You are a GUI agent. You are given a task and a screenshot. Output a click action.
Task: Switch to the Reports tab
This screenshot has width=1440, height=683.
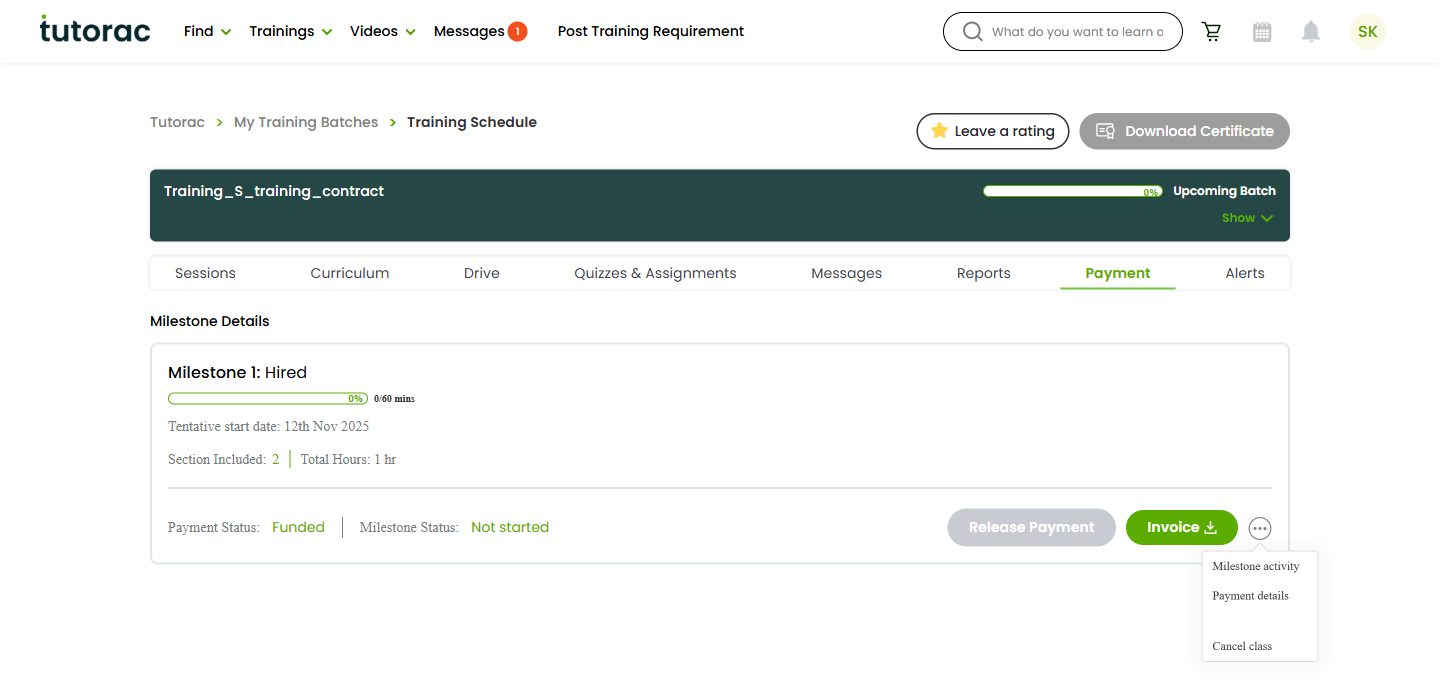click(x=984, y=273)
